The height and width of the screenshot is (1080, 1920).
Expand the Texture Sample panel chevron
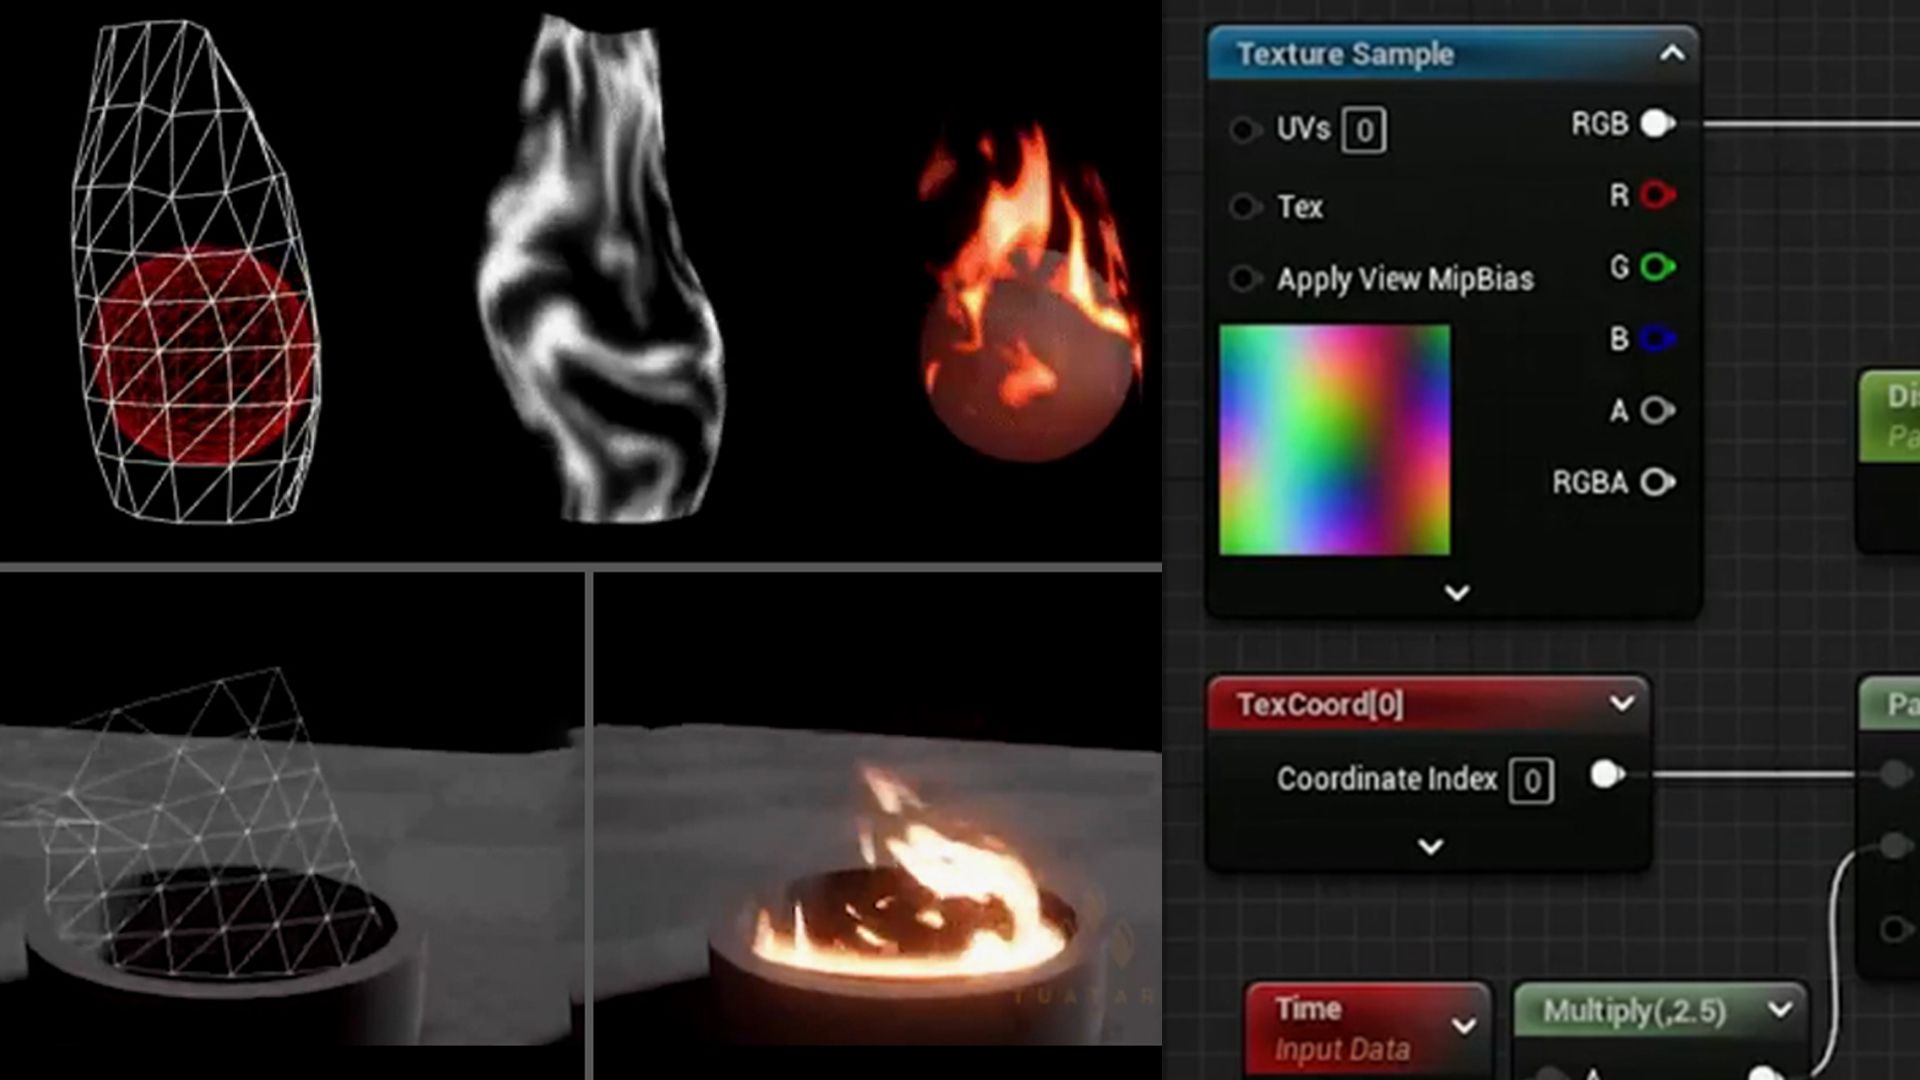click(1455, 595)
